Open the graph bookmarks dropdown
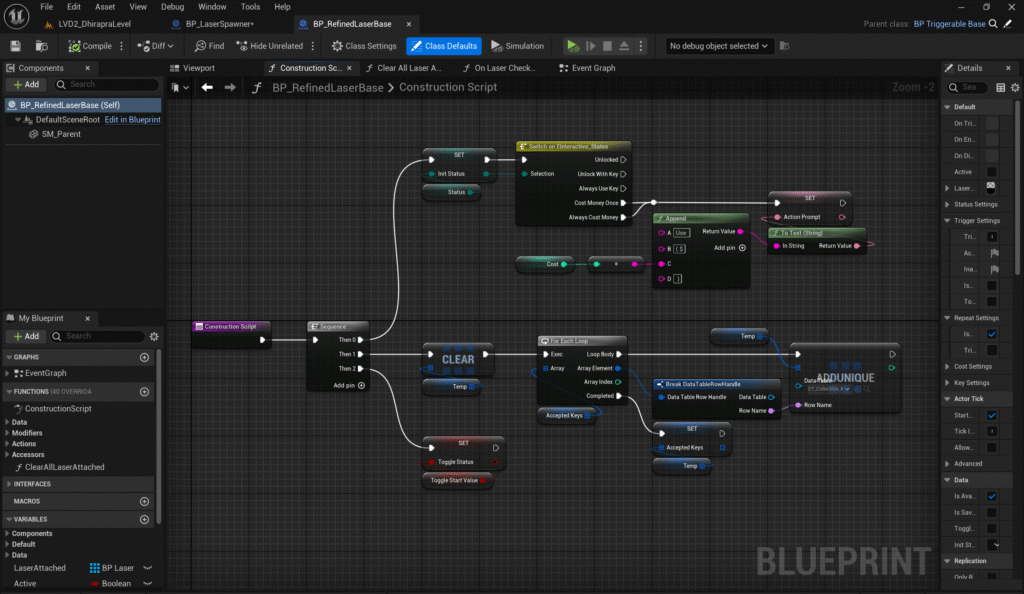 click(x=180, y=87)
